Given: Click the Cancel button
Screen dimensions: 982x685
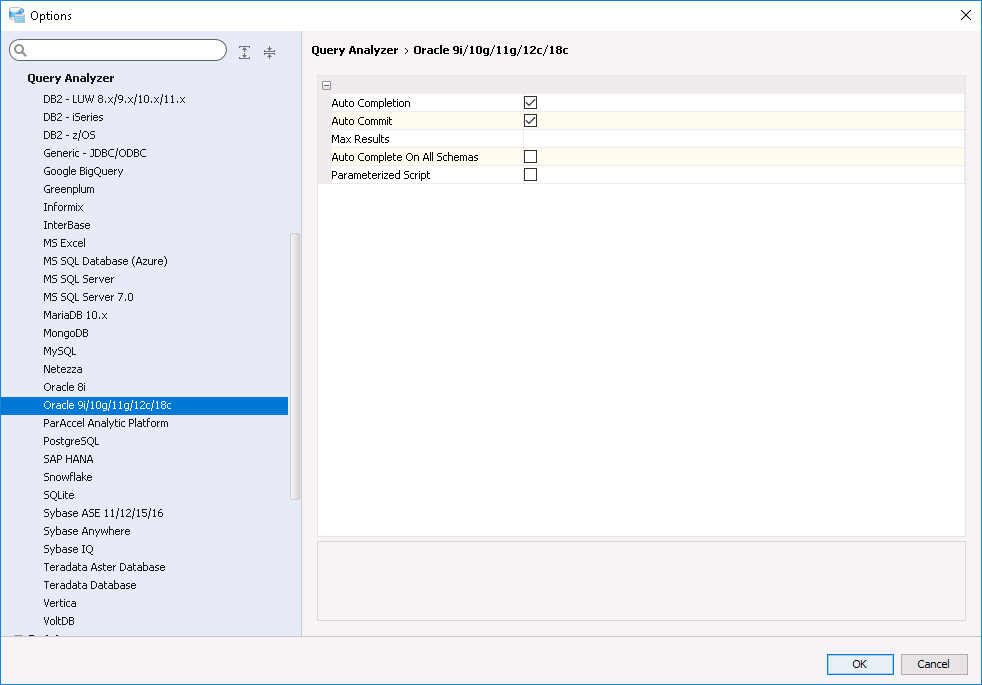Looking at the screenshot, I should pyautogui.click(x=933, y=664).
